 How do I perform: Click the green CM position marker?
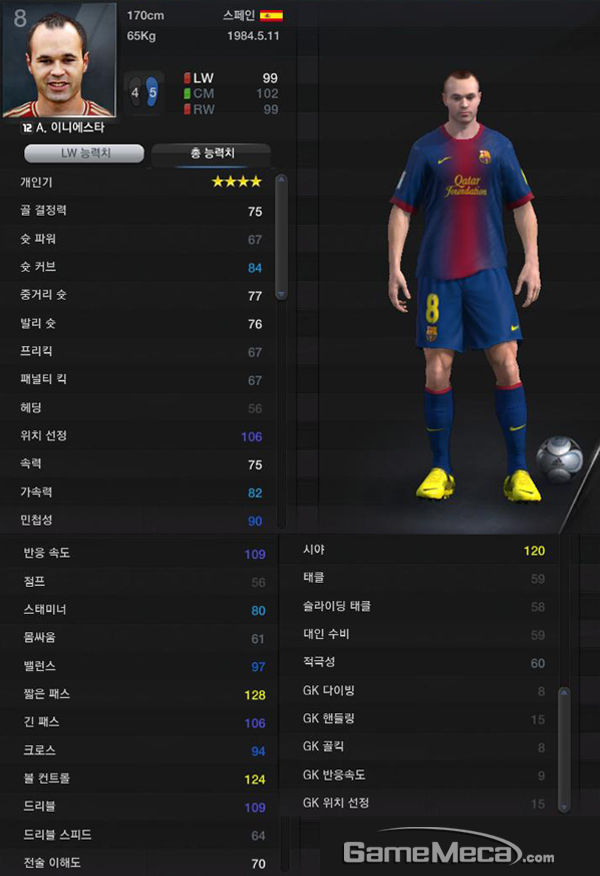[187, 94]
